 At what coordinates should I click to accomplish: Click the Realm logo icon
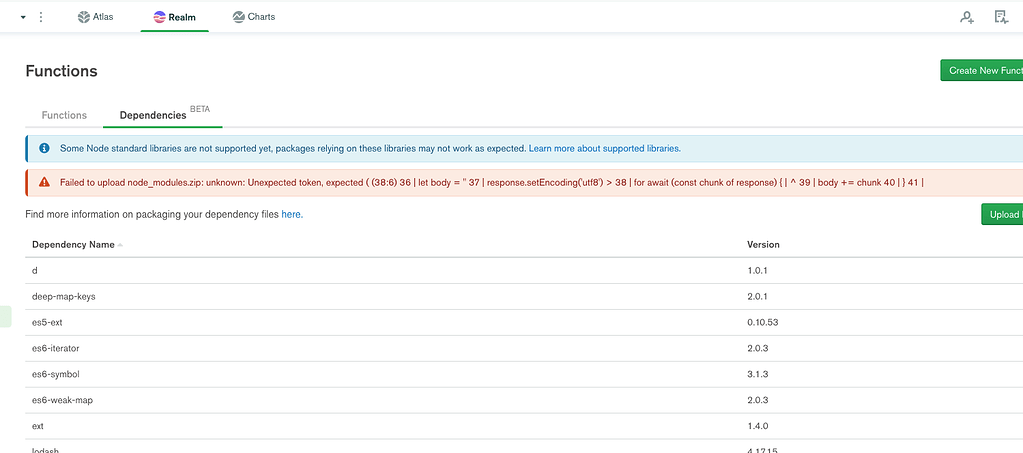click(160, 17)
